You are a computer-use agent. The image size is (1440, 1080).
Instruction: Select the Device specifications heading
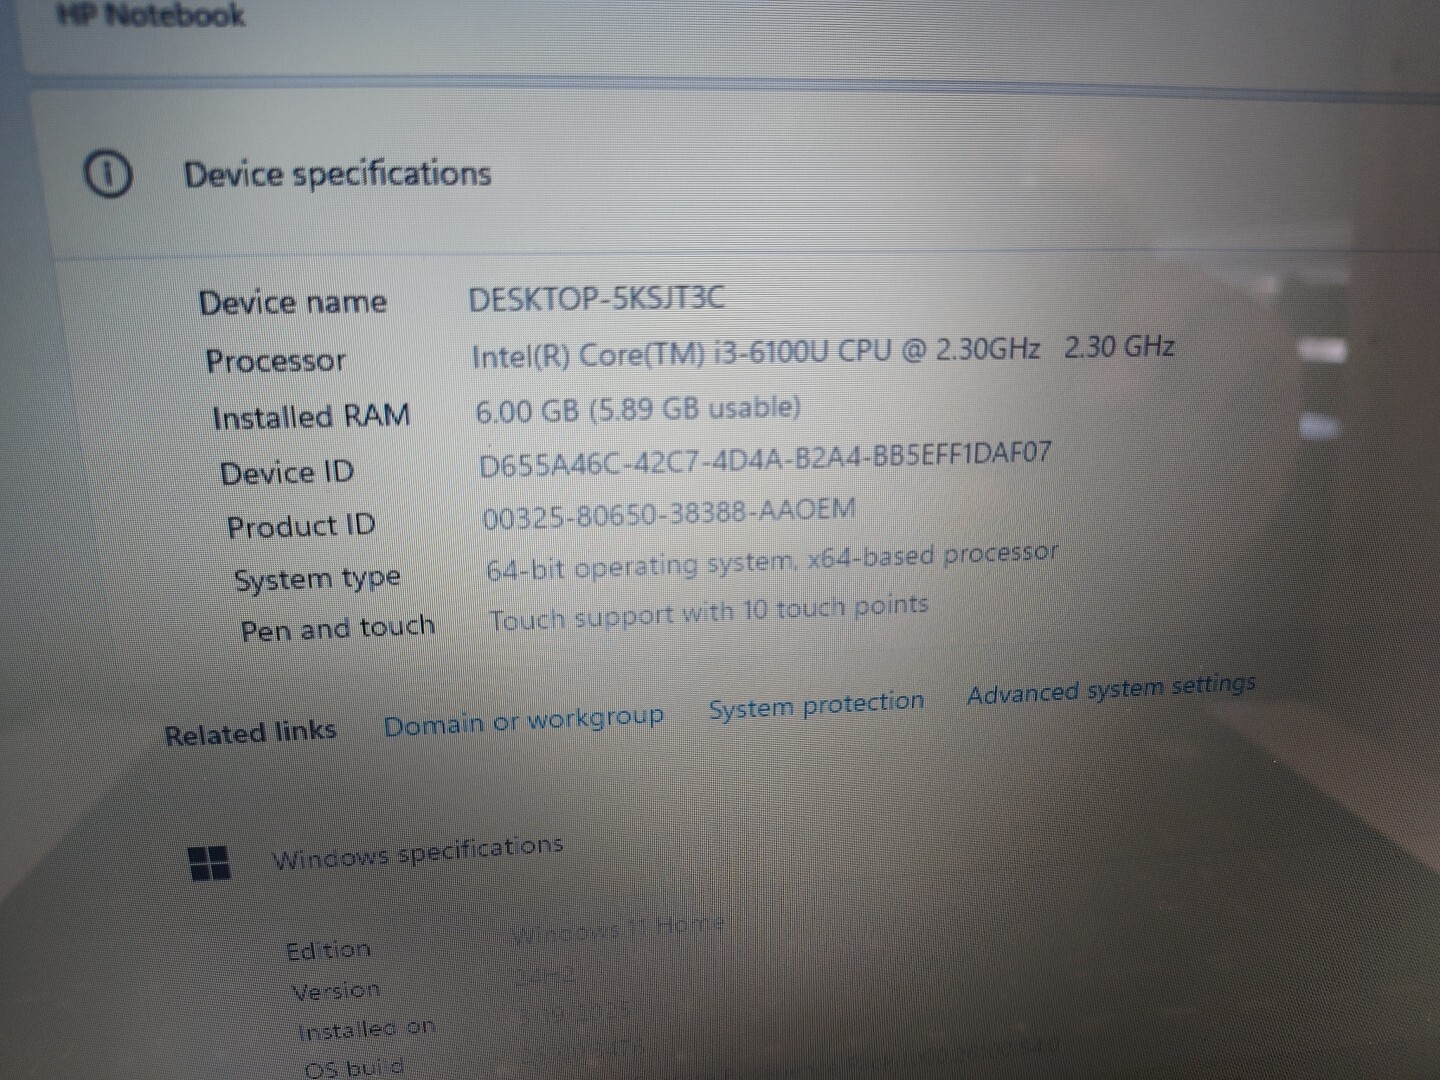click(337, 174)
